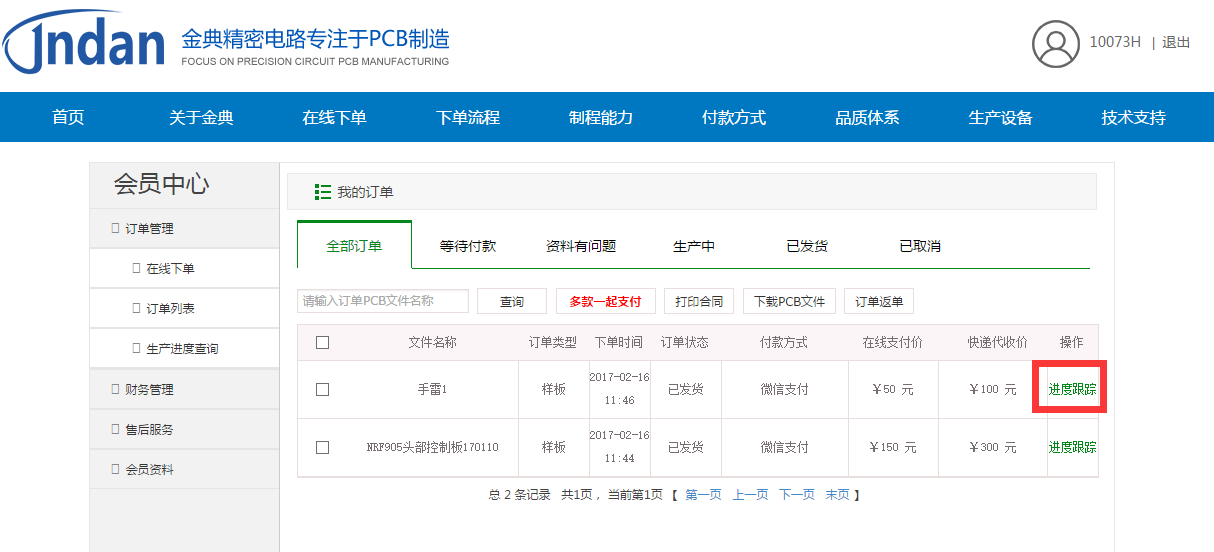Viewport: 1214px width, 552px height.
Task: Click the 退出 logout link
Action: point(1176,43)
